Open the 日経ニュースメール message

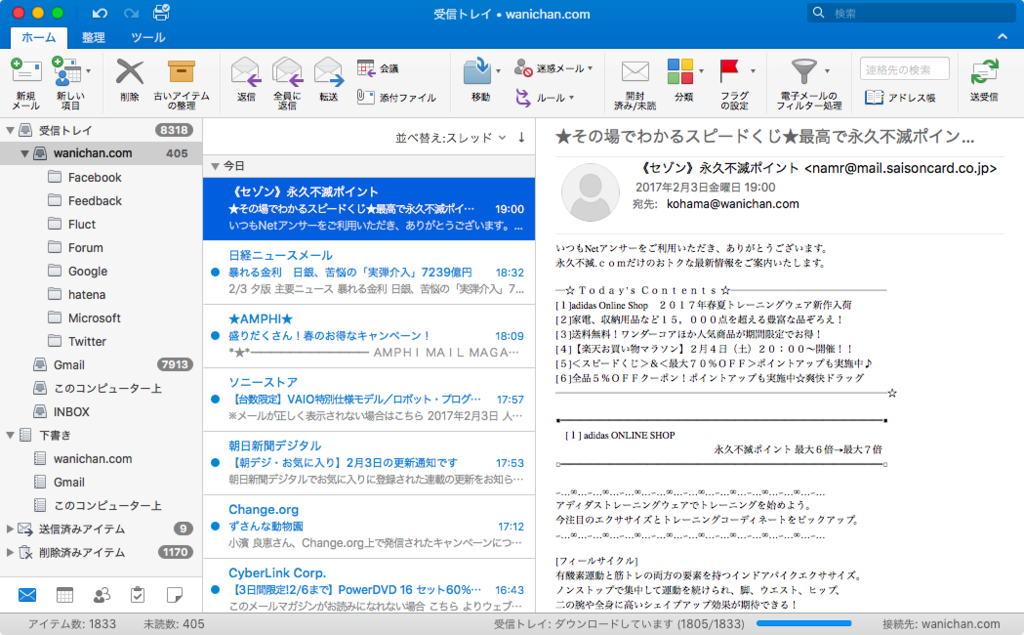pyautogui.click(x=369, y=272)
